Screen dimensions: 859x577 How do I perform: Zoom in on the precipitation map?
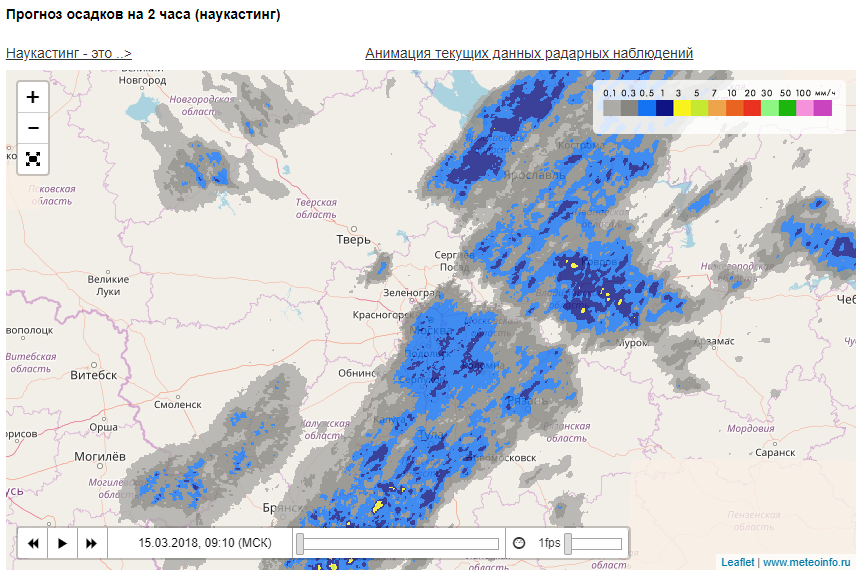[33, 97]
